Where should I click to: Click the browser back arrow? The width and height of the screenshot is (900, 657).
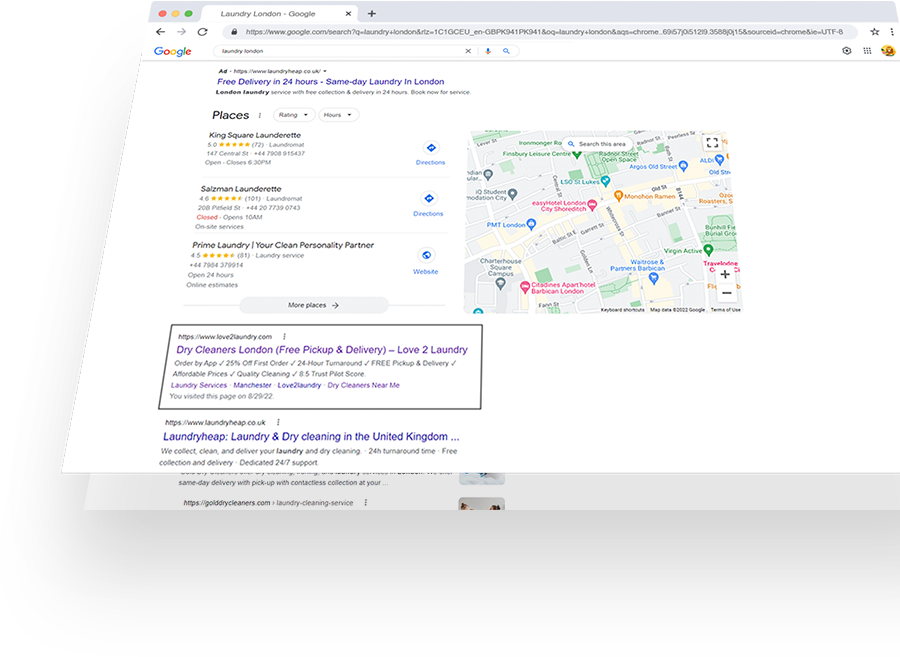(x=160, y=32)
